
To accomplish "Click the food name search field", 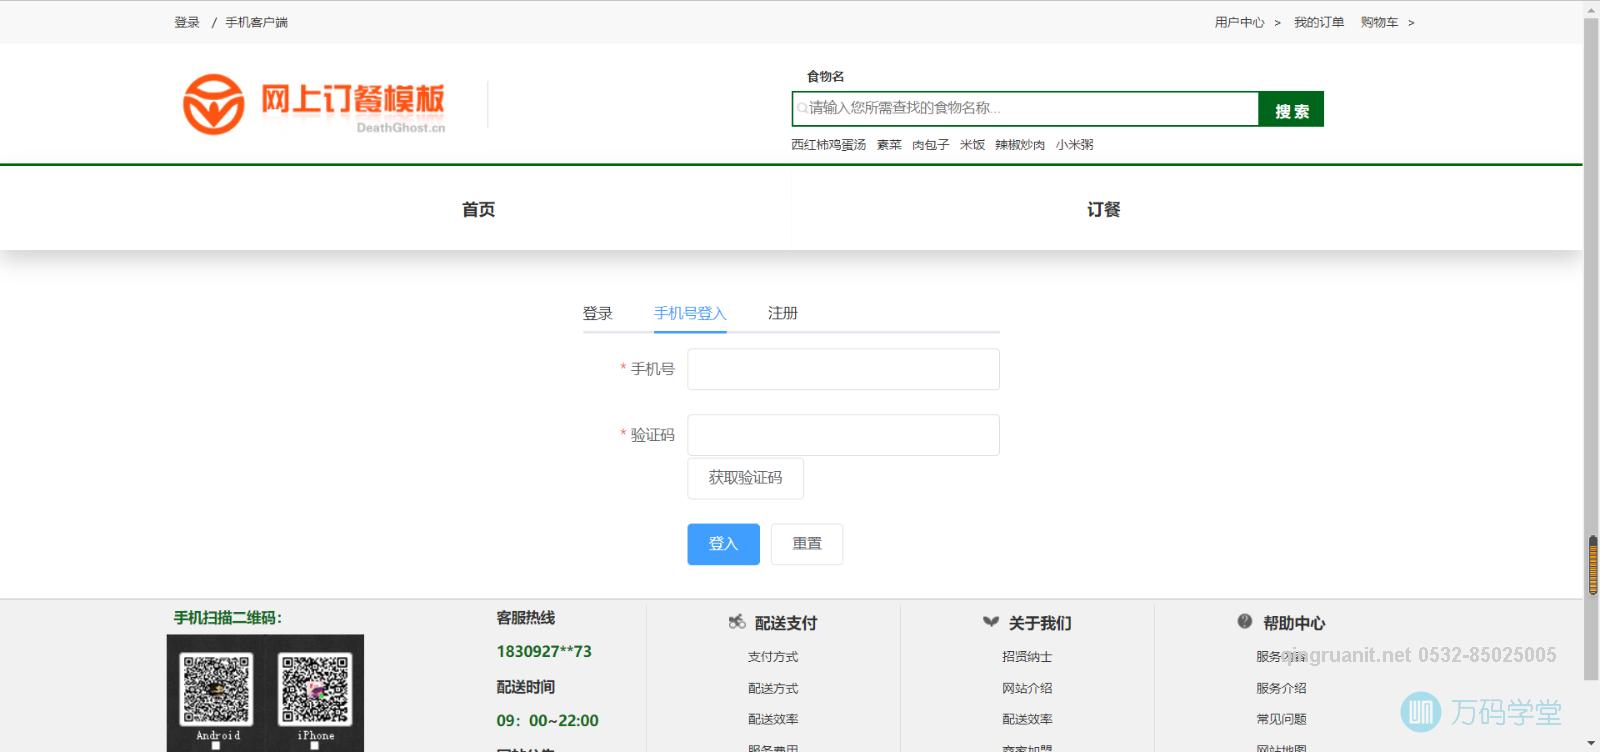I will (1025, 108).
